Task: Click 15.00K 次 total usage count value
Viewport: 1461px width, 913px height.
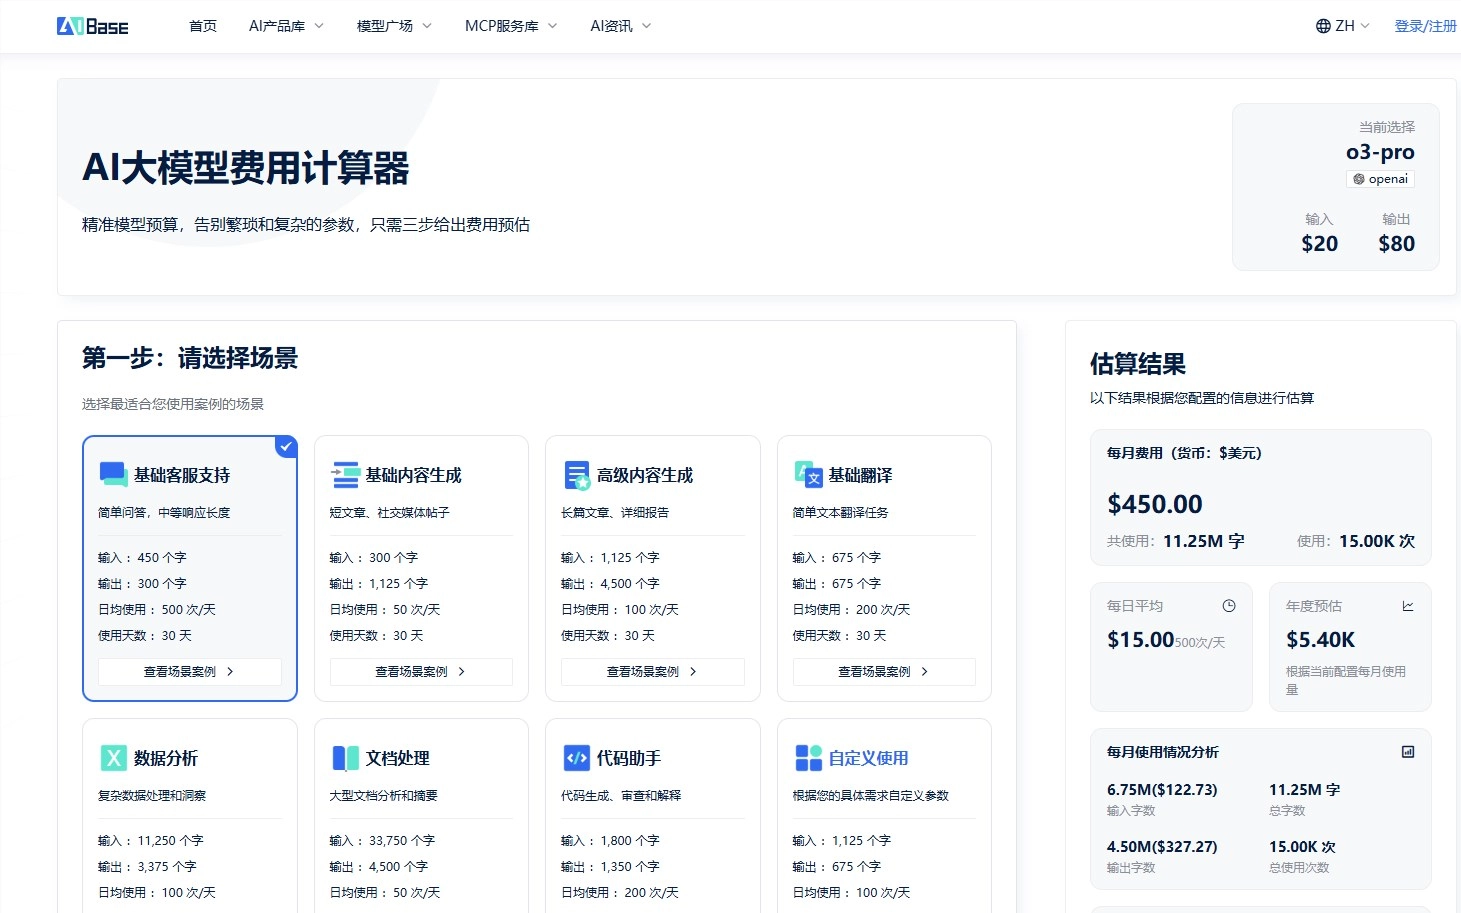Action: (1302, 846)
